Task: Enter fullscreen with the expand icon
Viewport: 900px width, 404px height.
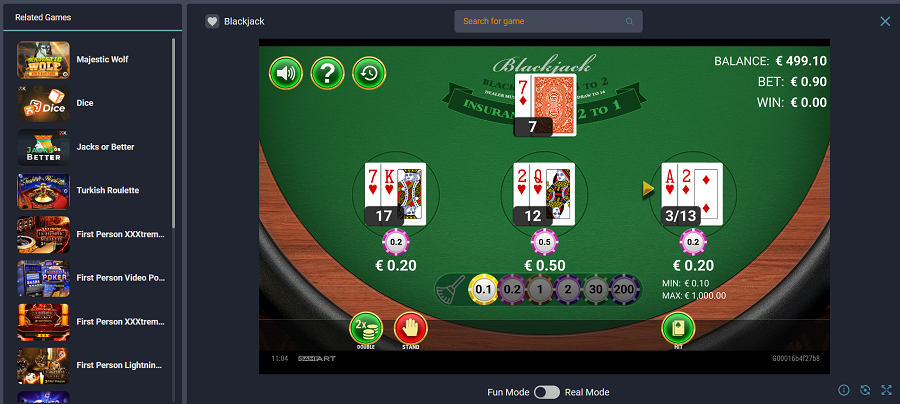Action: 886,390
